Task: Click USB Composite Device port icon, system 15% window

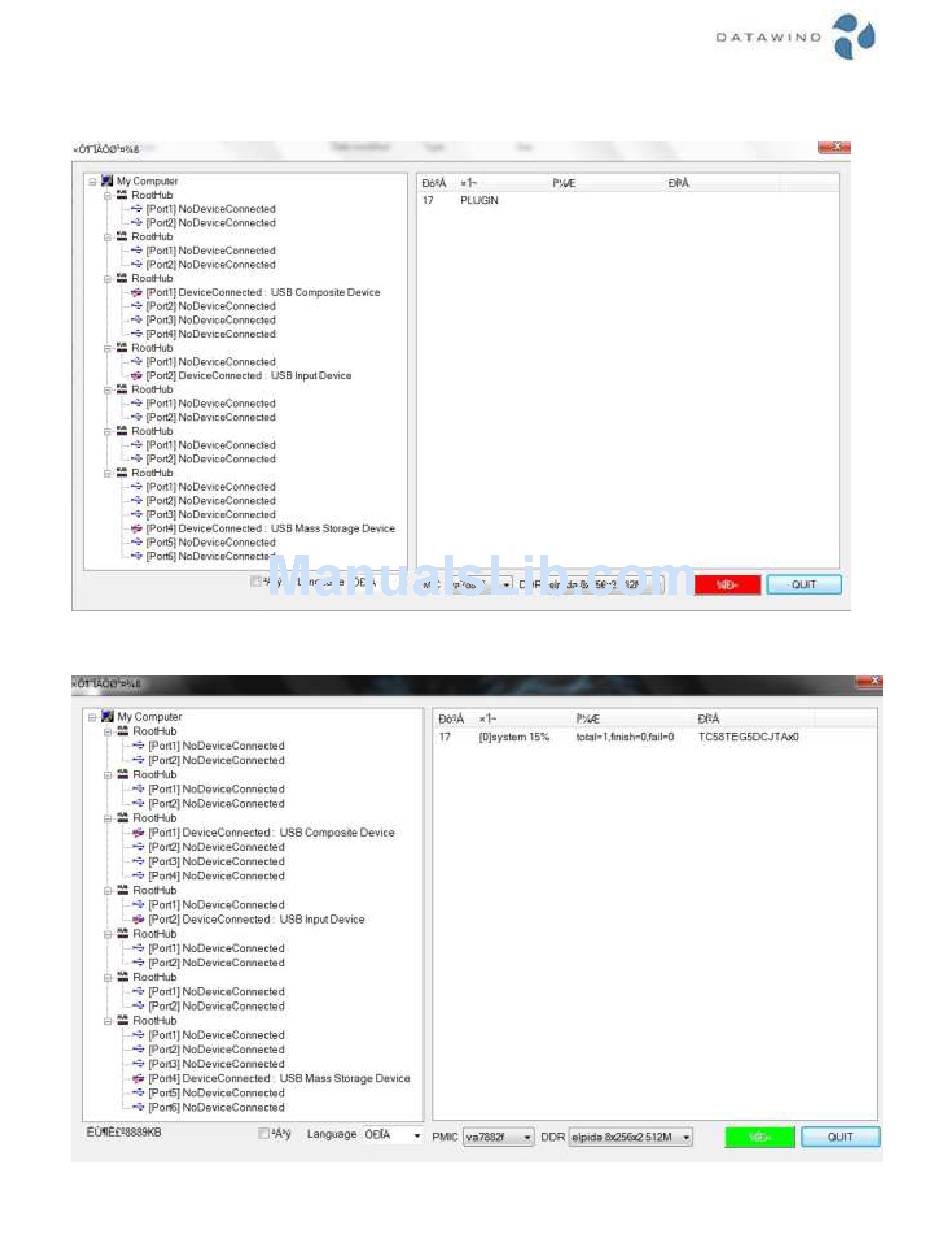Action: click(139, 833)
